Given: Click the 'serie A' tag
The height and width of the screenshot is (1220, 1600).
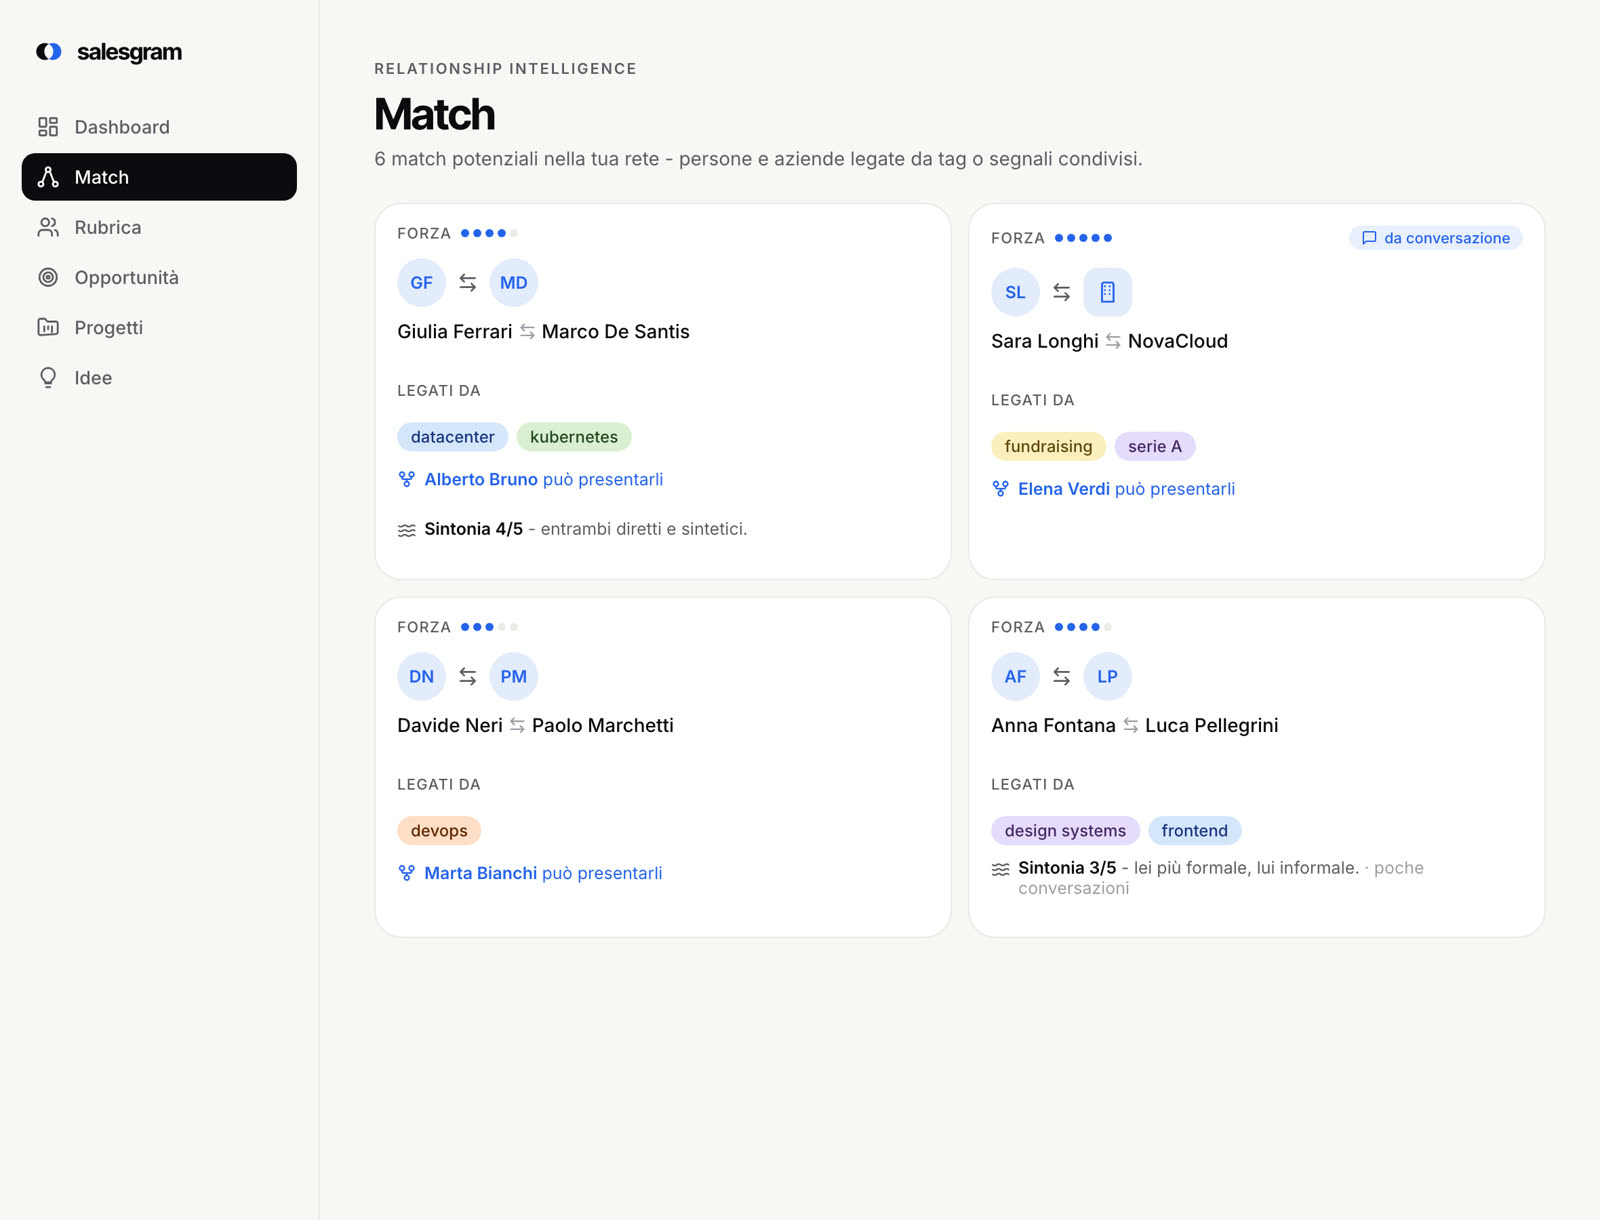Looking at the screenshot, I should click(1155, 446).
